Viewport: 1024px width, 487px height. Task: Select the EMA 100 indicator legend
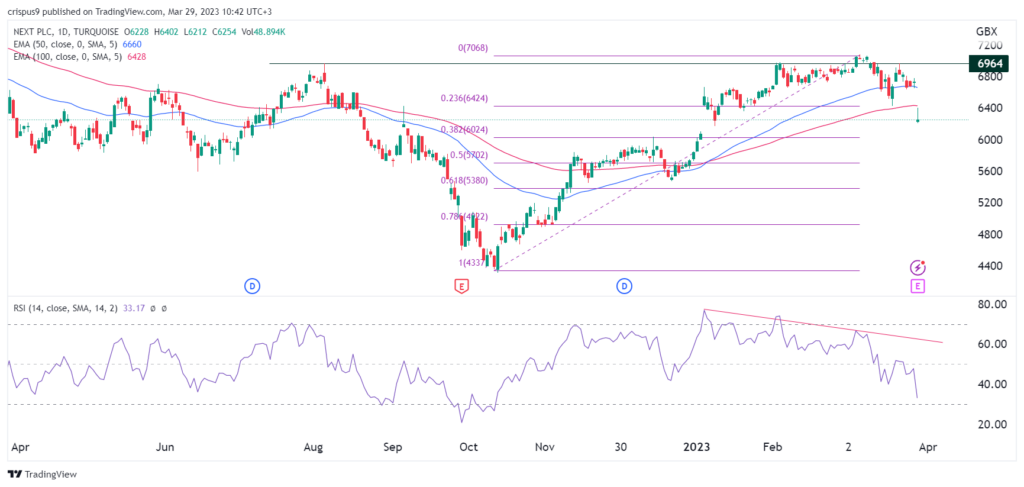coord(67,55)
